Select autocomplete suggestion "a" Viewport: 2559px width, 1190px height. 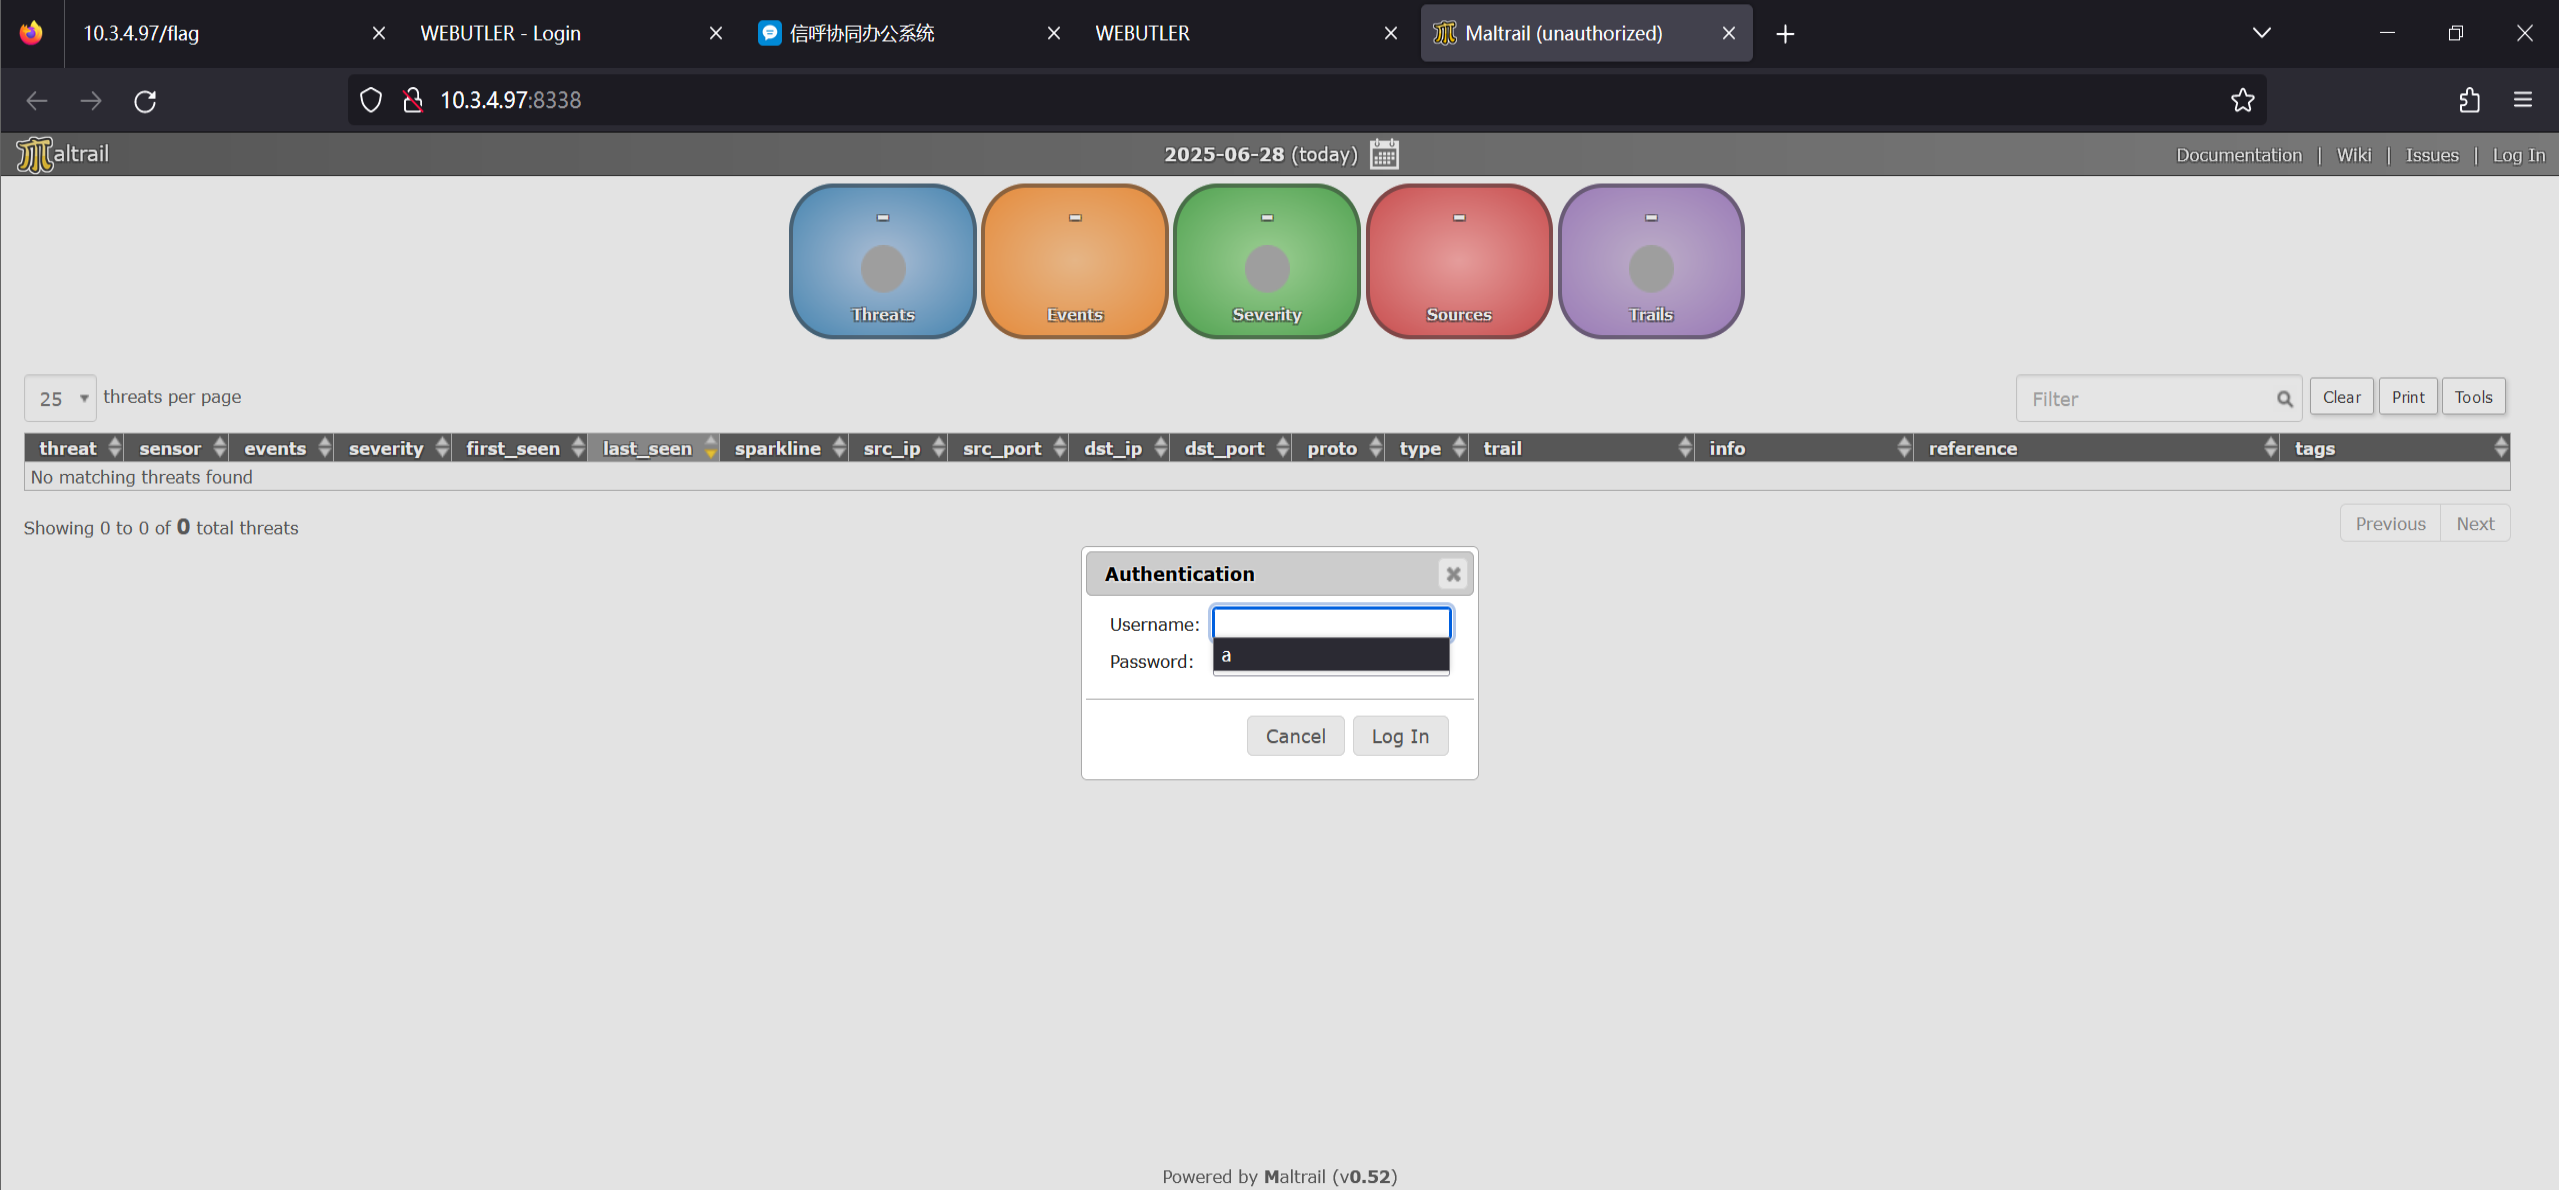point(1330,655)
